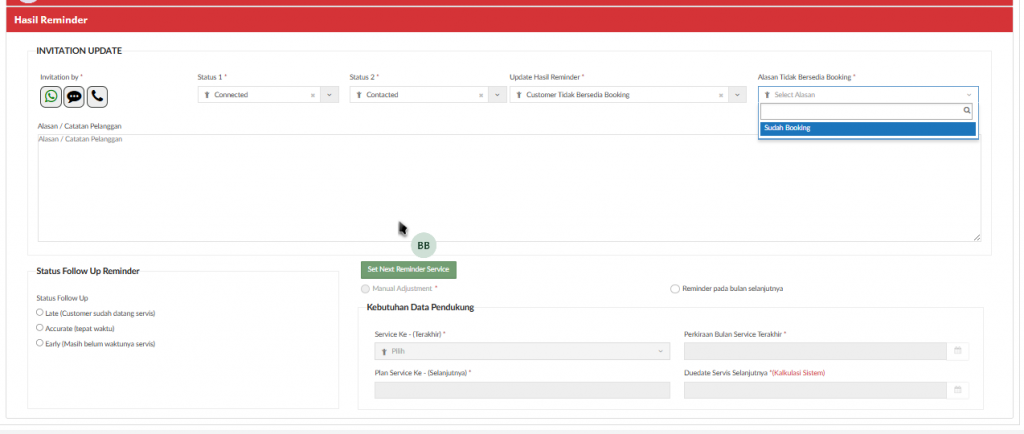Select Accurate (tepat waktu) option
This screenshot has height=434, width=1024.
pos(39,328)
